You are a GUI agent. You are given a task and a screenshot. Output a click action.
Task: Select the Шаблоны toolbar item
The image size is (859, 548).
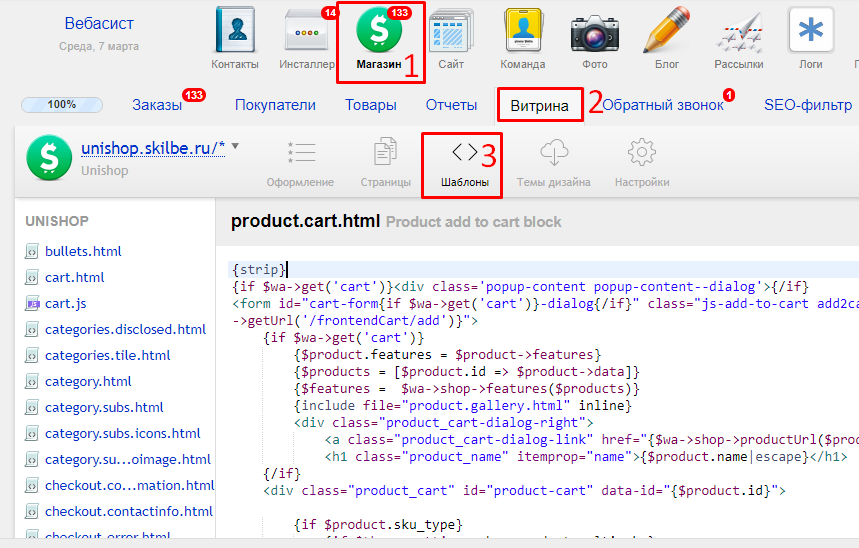coord(464,163)
